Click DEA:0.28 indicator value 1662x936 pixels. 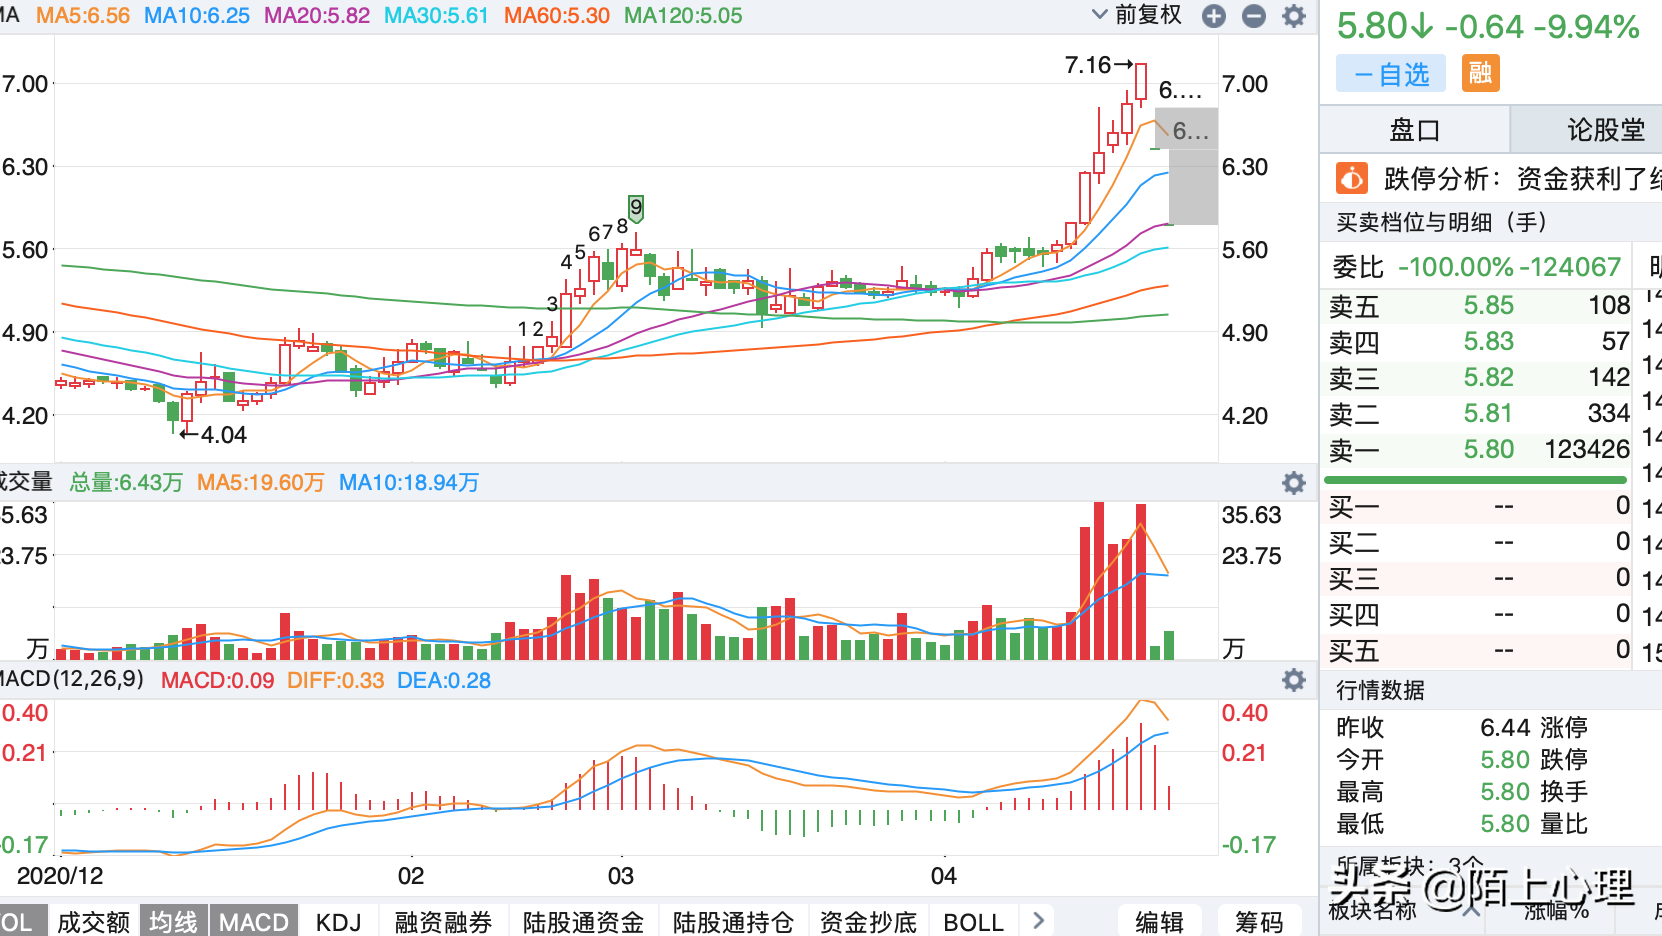[x=444, y=680]
